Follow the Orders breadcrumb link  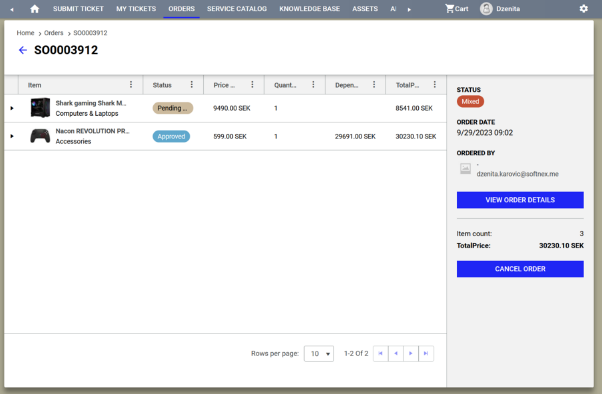click(x=53, y=33)
